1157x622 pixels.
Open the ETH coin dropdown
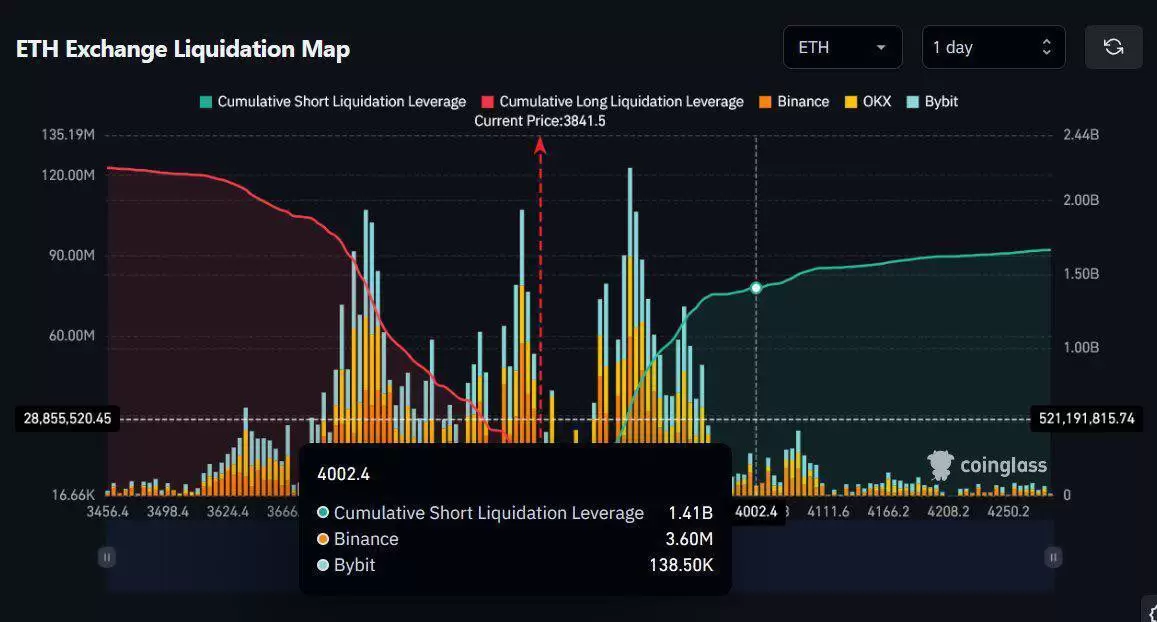[843, 47]
